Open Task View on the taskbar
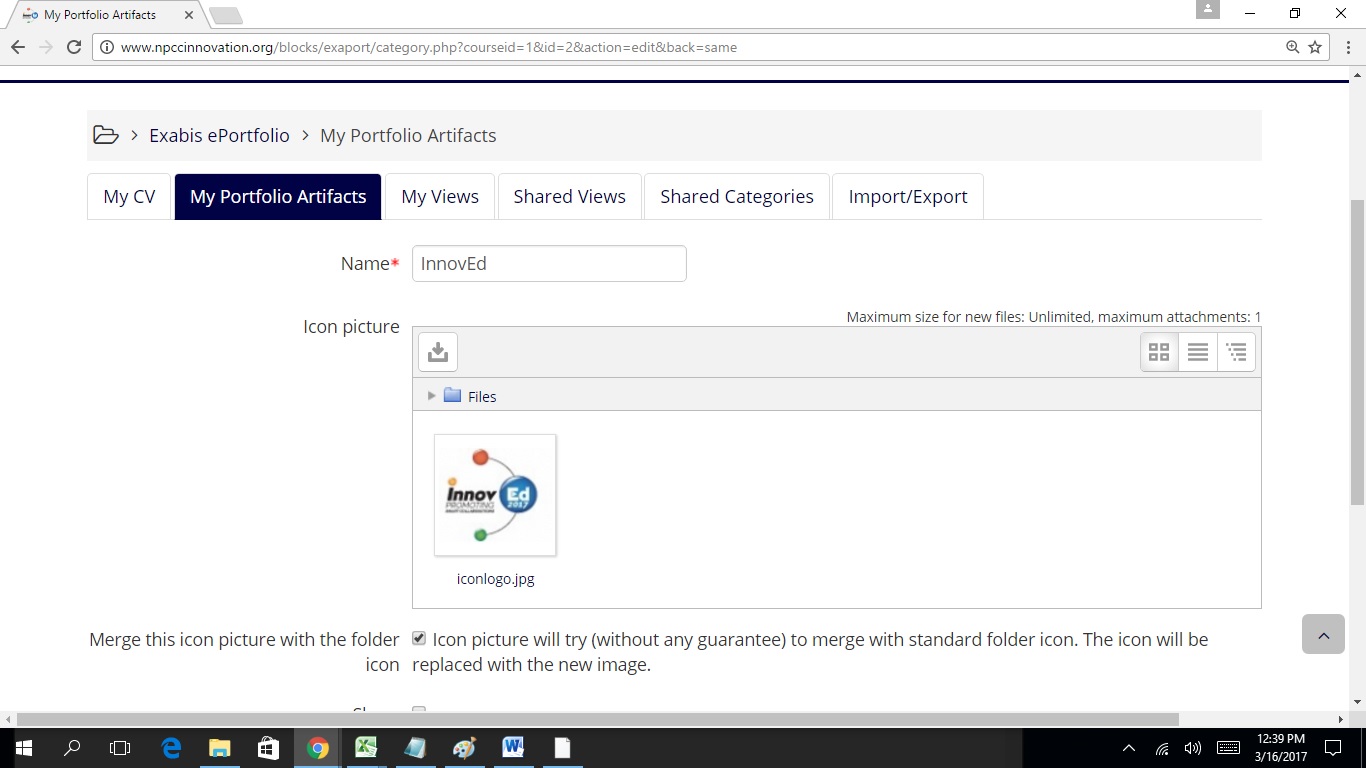 pos(120,748)
